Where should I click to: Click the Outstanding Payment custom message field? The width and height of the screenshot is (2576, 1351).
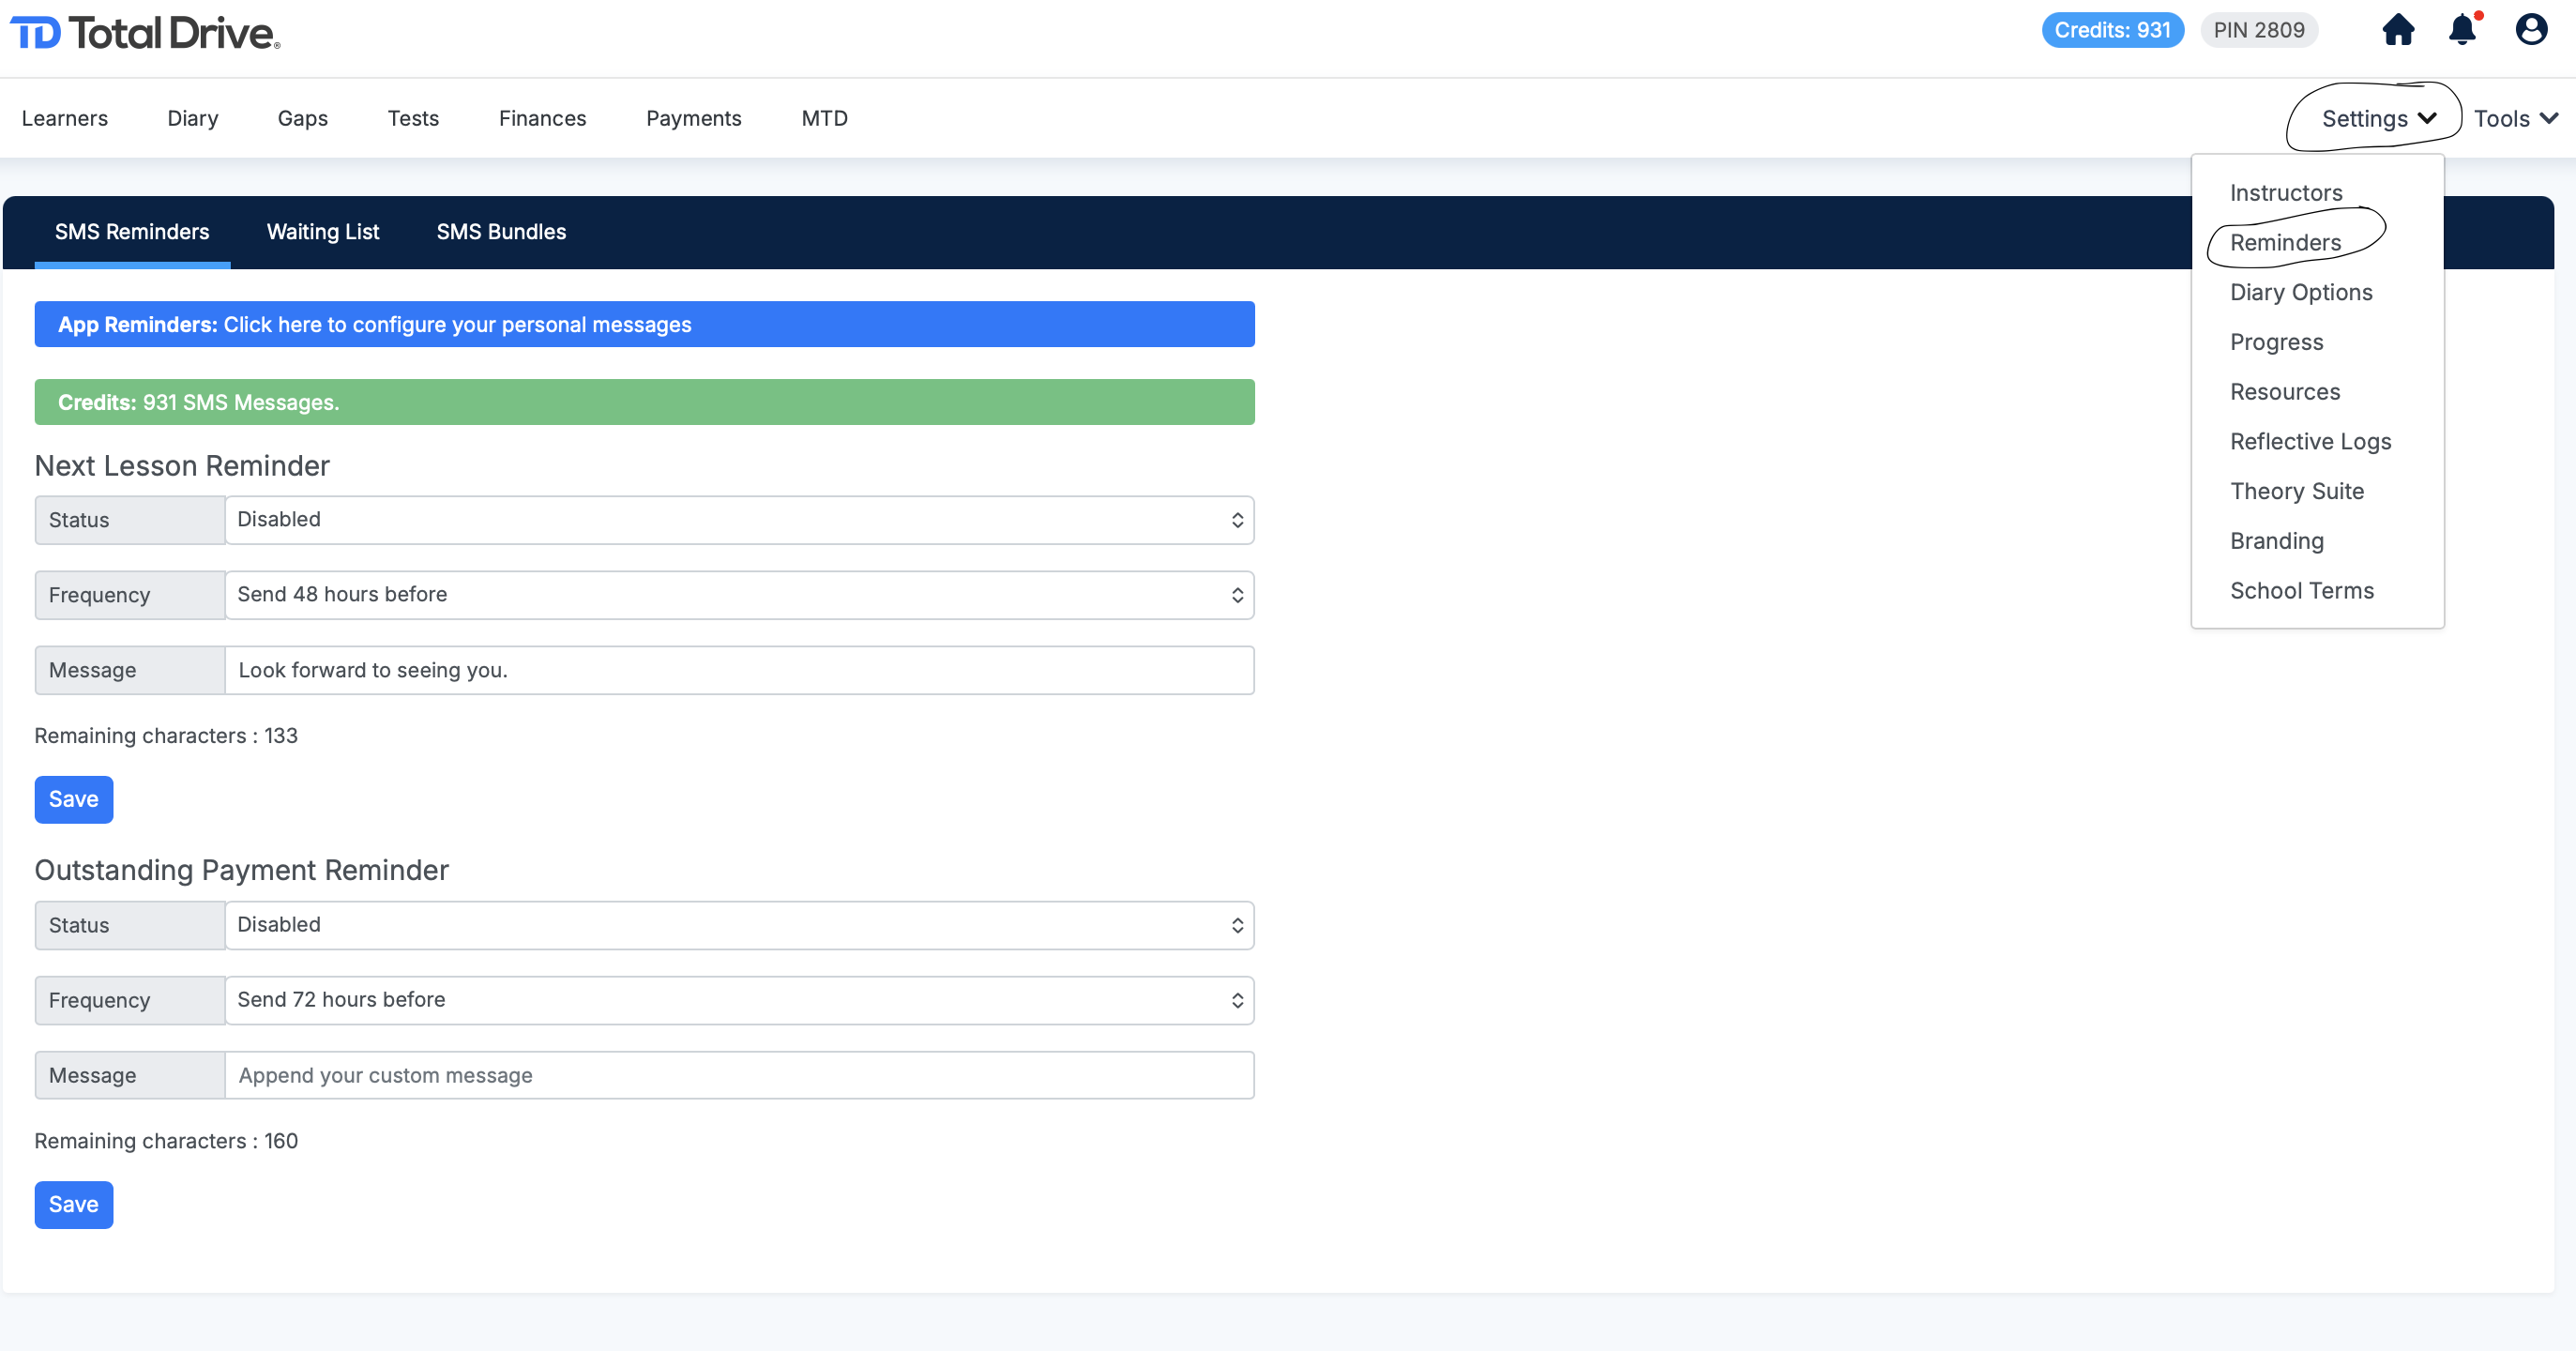(739, 1075)
